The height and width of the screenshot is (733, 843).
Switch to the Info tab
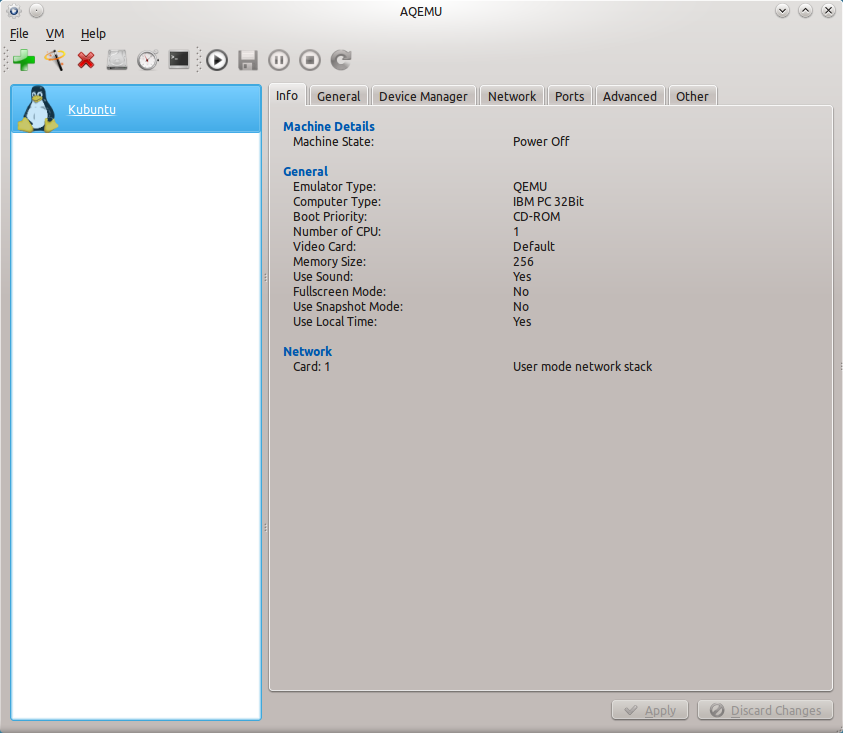click(287, 95)
